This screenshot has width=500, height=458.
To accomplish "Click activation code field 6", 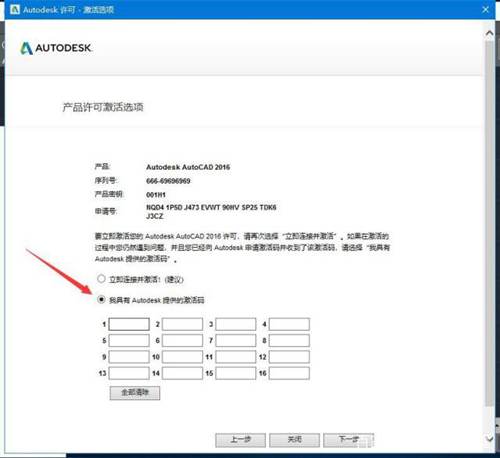I will click(x=182, y=340).
